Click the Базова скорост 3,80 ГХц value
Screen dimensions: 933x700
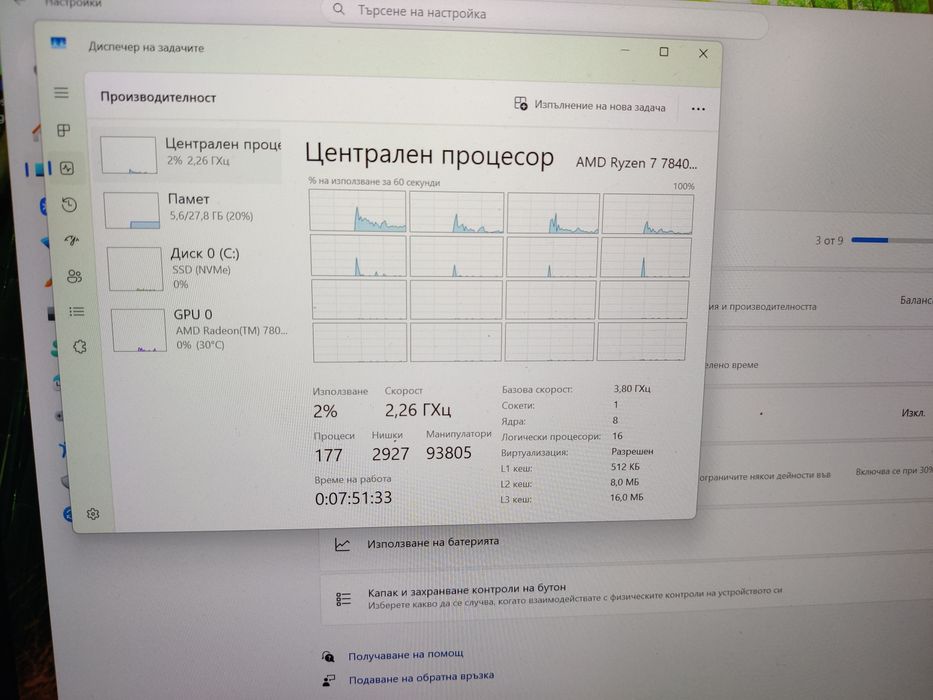coord(632,389)
